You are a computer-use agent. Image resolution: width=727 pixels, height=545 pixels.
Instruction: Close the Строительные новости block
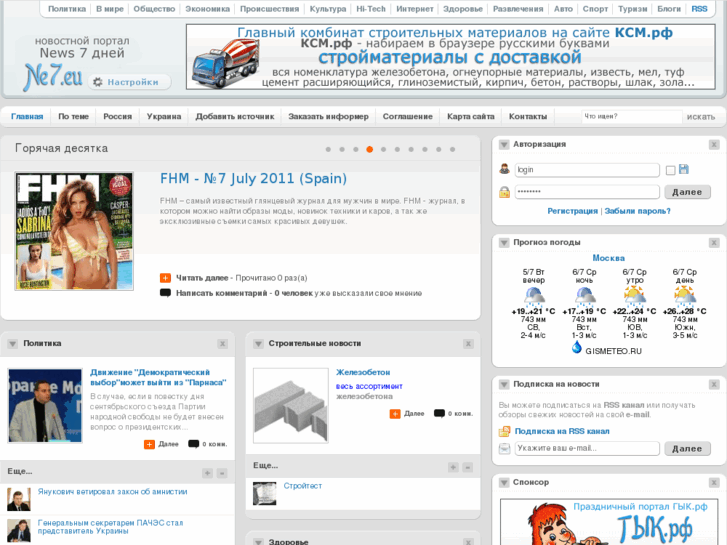pos(468,344)
